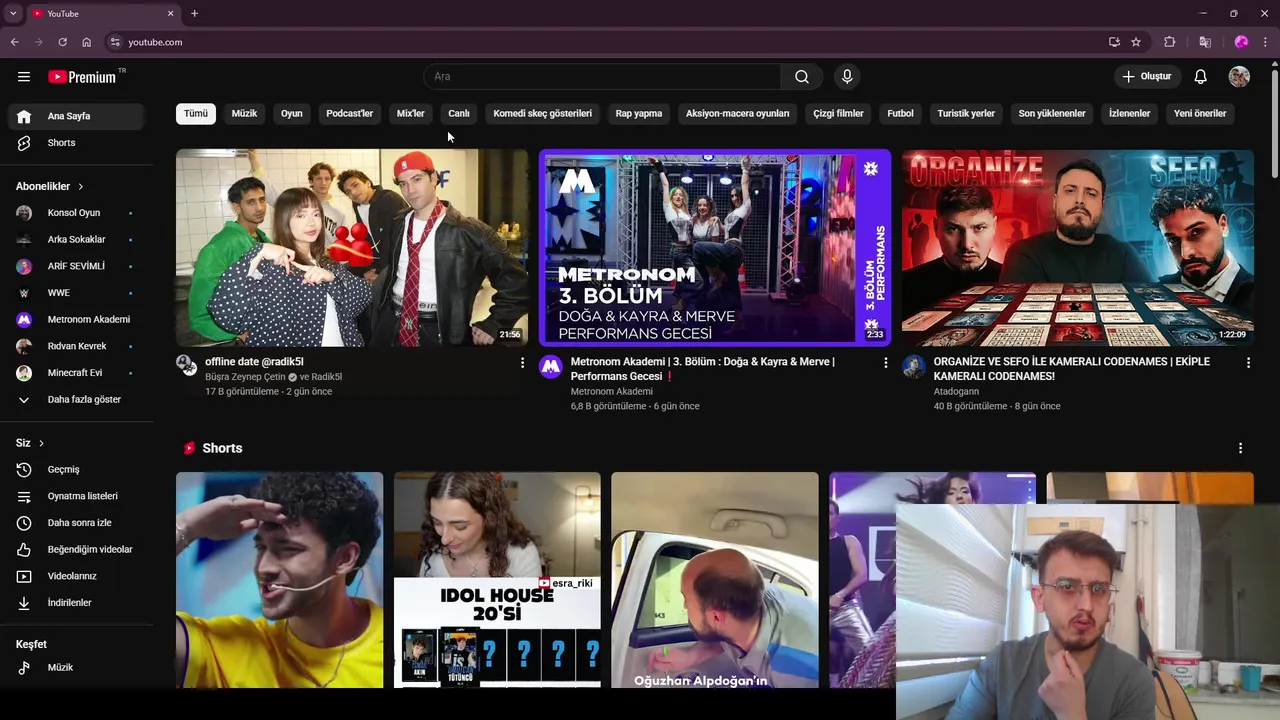Select Komedi skeç gösterileri chip

click(x=543, y=114)
